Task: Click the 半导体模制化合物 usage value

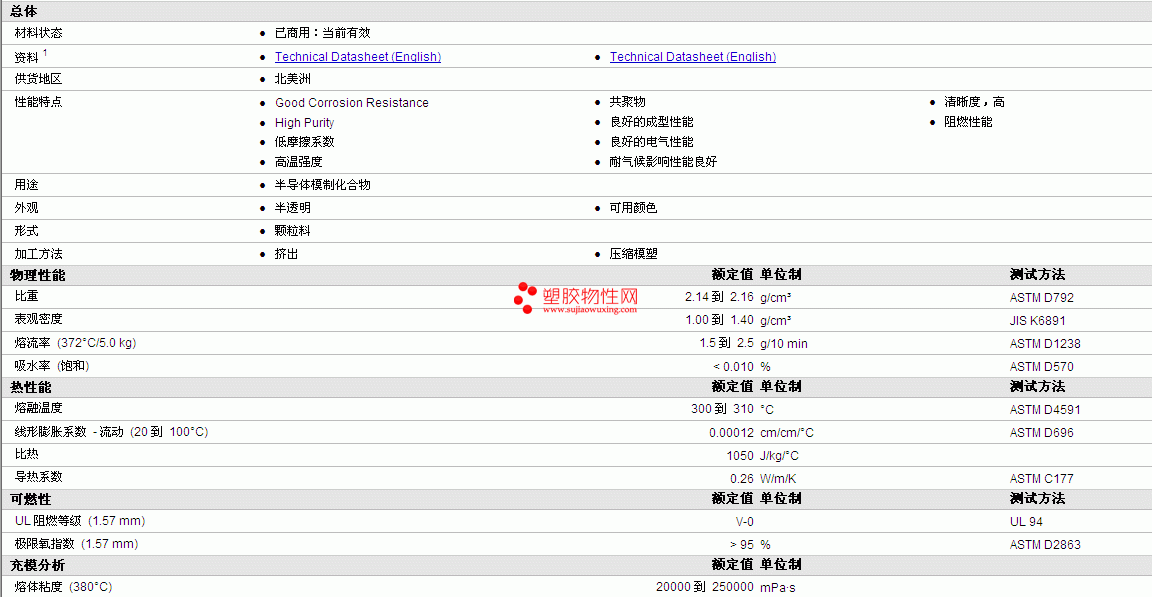Action: [x=323, y=185]
